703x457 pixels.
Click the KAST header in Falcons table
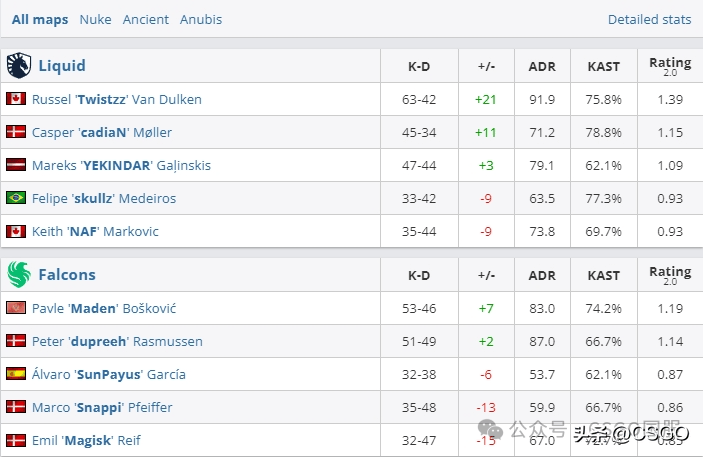tap(603, 275)
